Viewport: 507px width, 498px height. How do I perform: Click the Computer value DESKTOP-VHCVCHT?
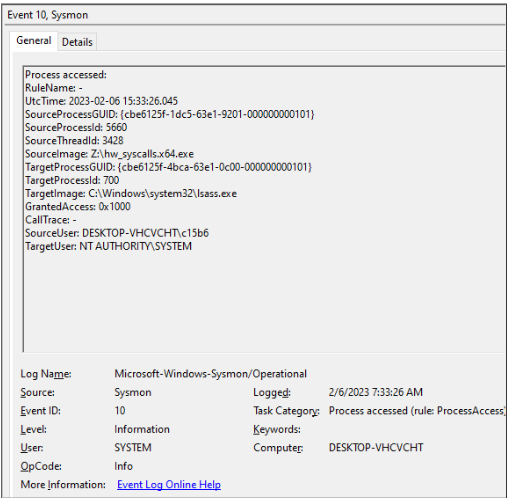376,447
